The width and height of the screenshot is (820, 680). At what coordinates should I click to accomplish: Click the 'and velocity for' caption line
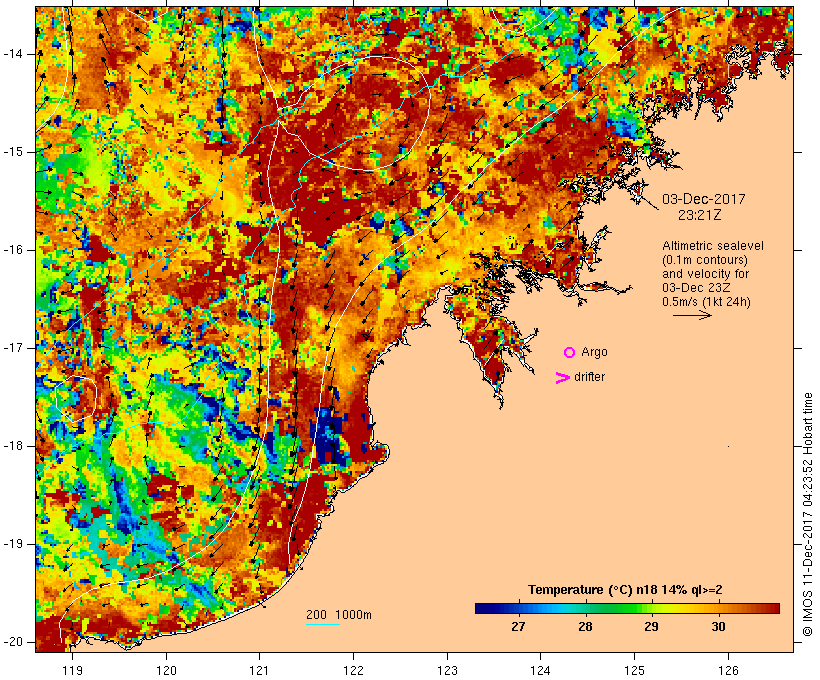(x=705, y=274)
